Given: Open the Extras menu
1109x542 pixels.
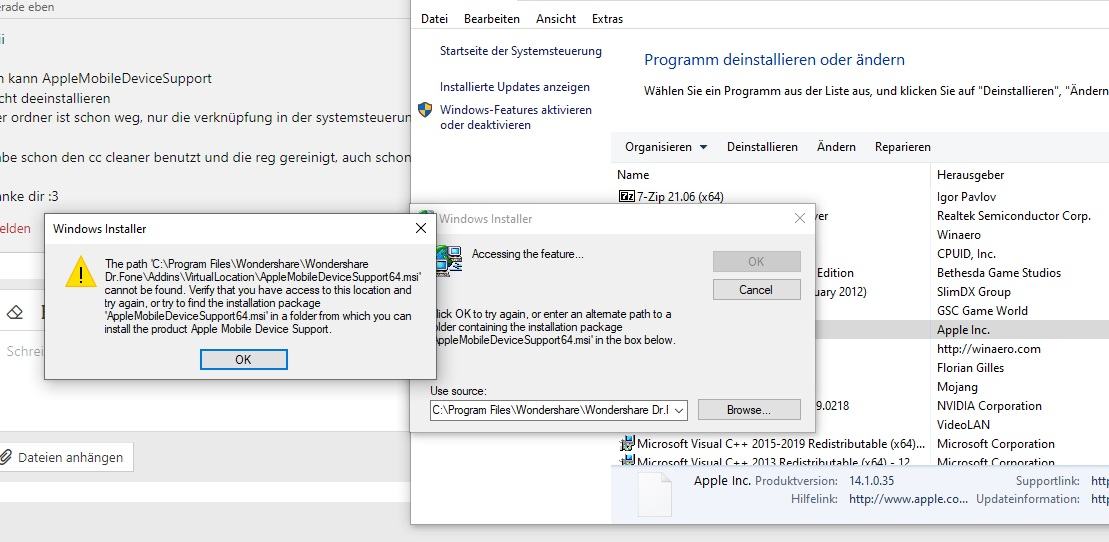Looking at the screenshot, I should coord(608,19).
